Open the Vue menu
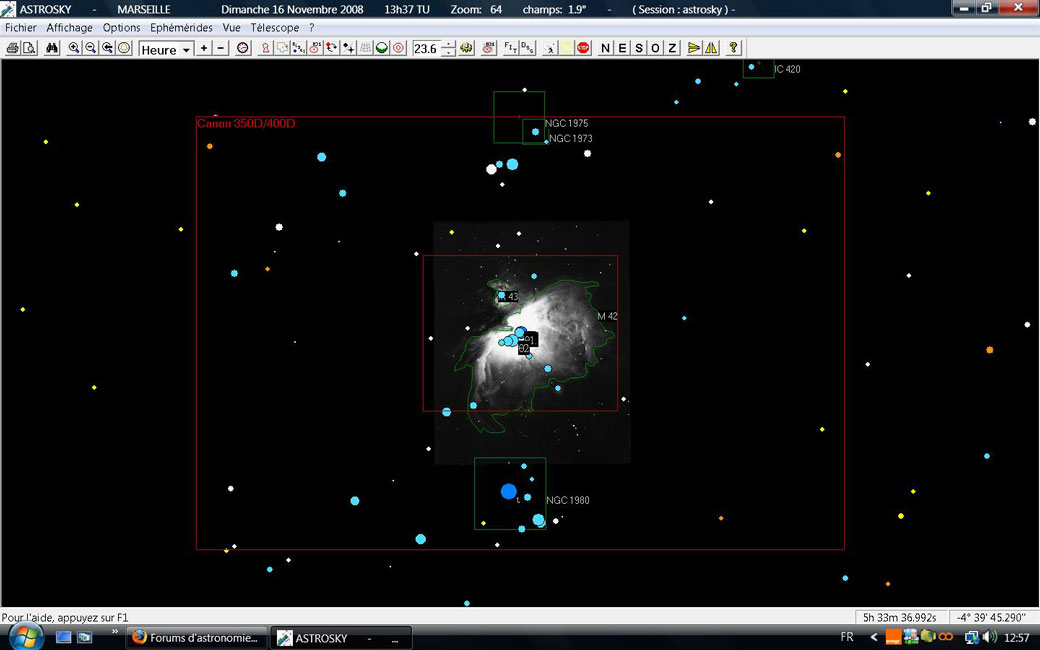 [x=231, y=28]
